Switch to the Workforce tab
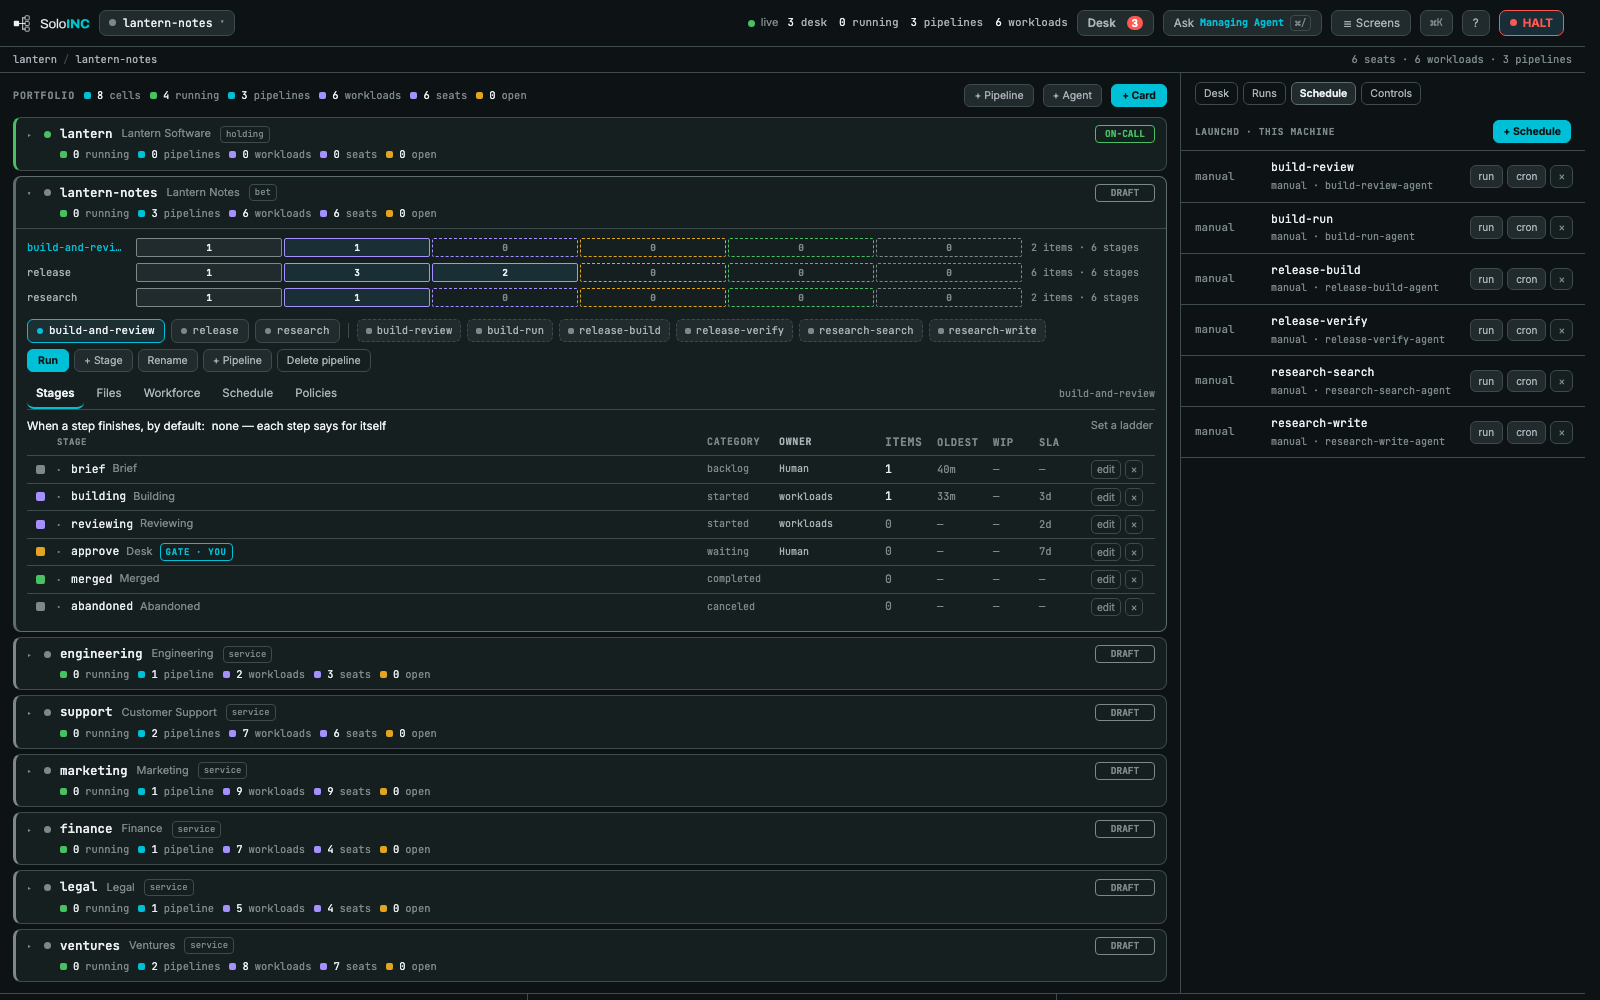The image size is (1600, 1000). pos(172,394)
